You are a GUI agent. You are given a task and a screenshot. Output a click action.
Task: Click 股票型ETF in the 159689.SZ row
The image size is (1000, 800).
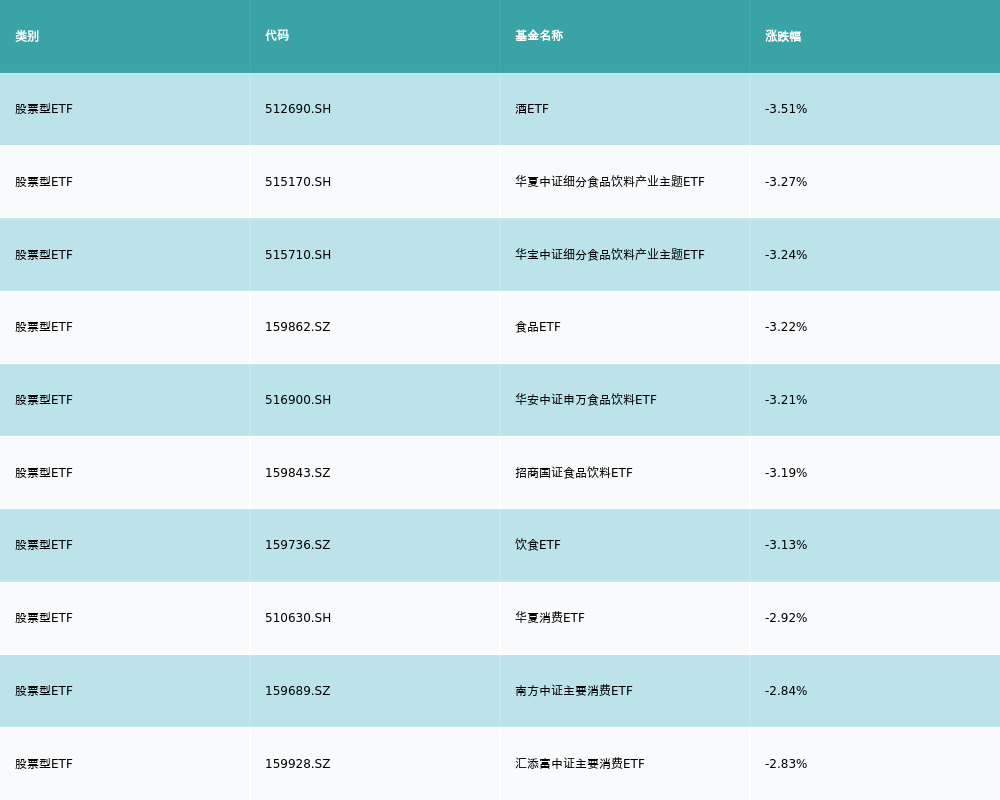coord(44,691)
